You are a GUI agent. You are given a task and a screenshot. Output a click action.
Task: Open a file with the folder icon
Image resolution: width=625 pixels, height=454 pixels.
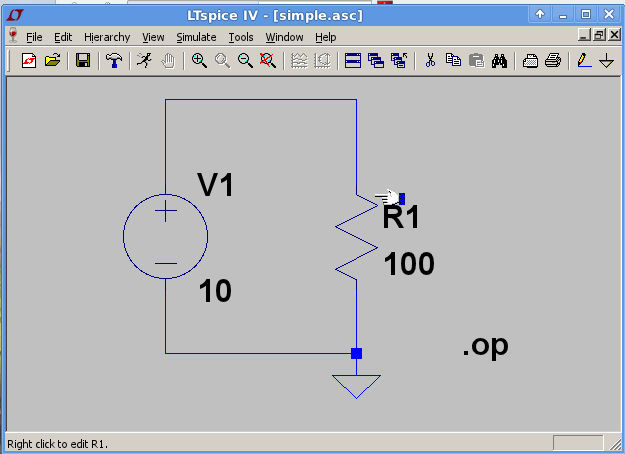tap(52, 61)
